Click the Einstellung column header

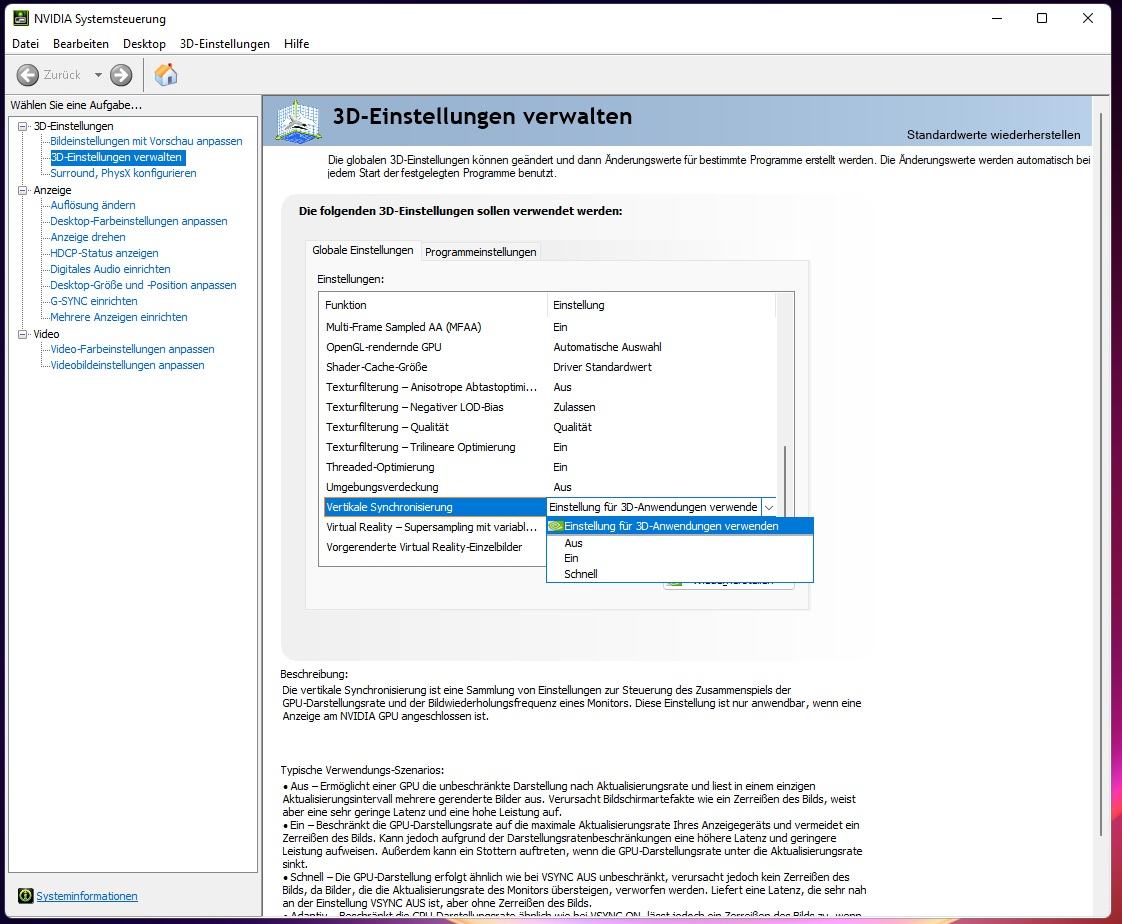point(661,305)
